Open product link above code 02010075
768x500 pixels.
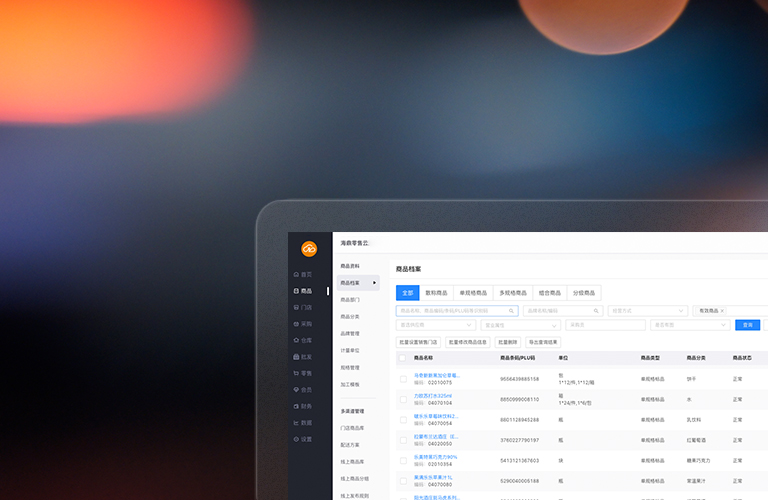click(437, 376)
